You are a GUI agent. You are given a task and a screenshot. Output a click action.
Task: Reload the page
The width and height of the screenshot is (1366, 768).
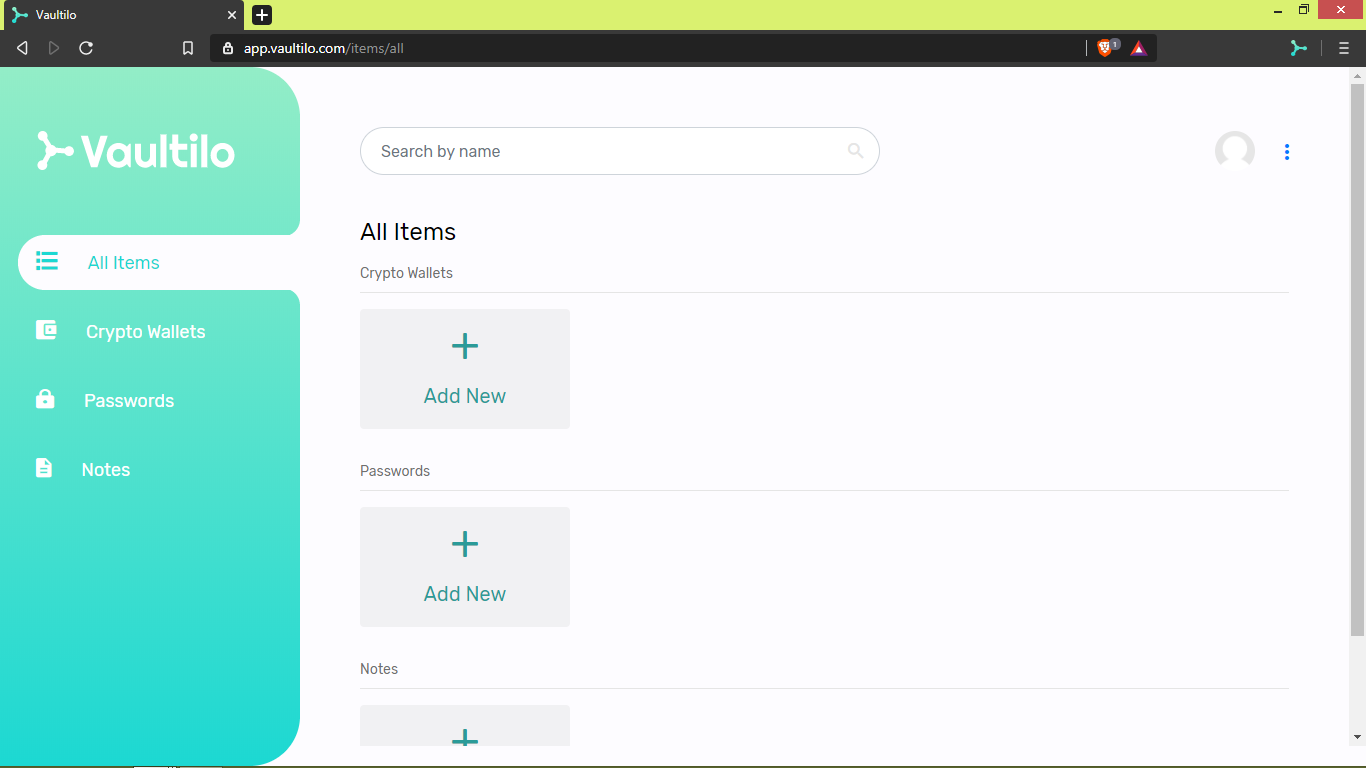[86, 48]
